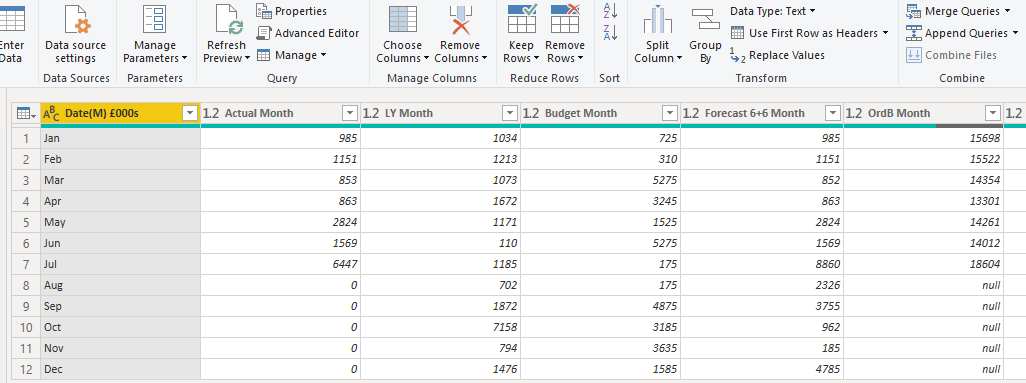Click the ABC type icon on Date(M) column
This screenshot has width=1026, height=383.
tap(51, 113)
